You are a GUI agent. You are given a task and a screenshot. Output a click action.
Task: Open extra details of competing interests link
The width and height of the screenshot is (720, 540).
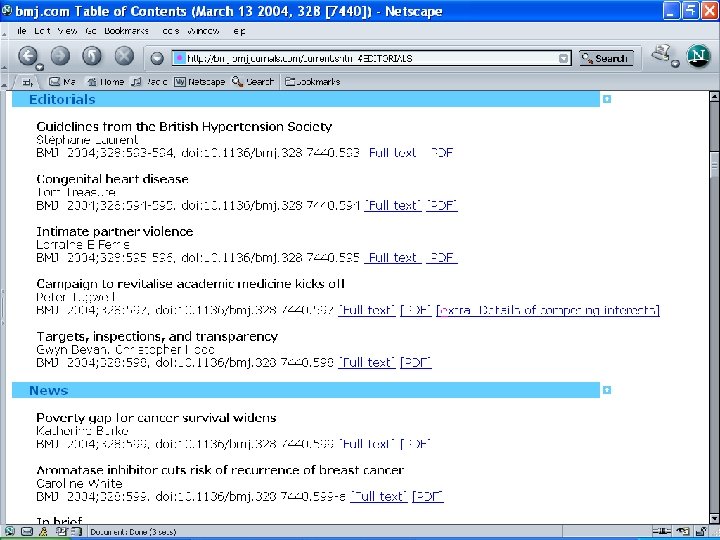[x=548, y=310]
